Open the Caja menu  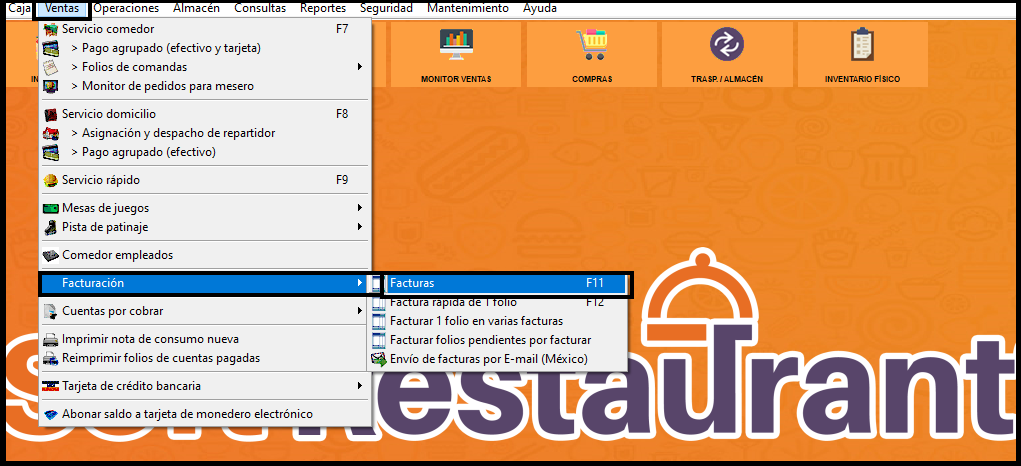click(19, 8)
